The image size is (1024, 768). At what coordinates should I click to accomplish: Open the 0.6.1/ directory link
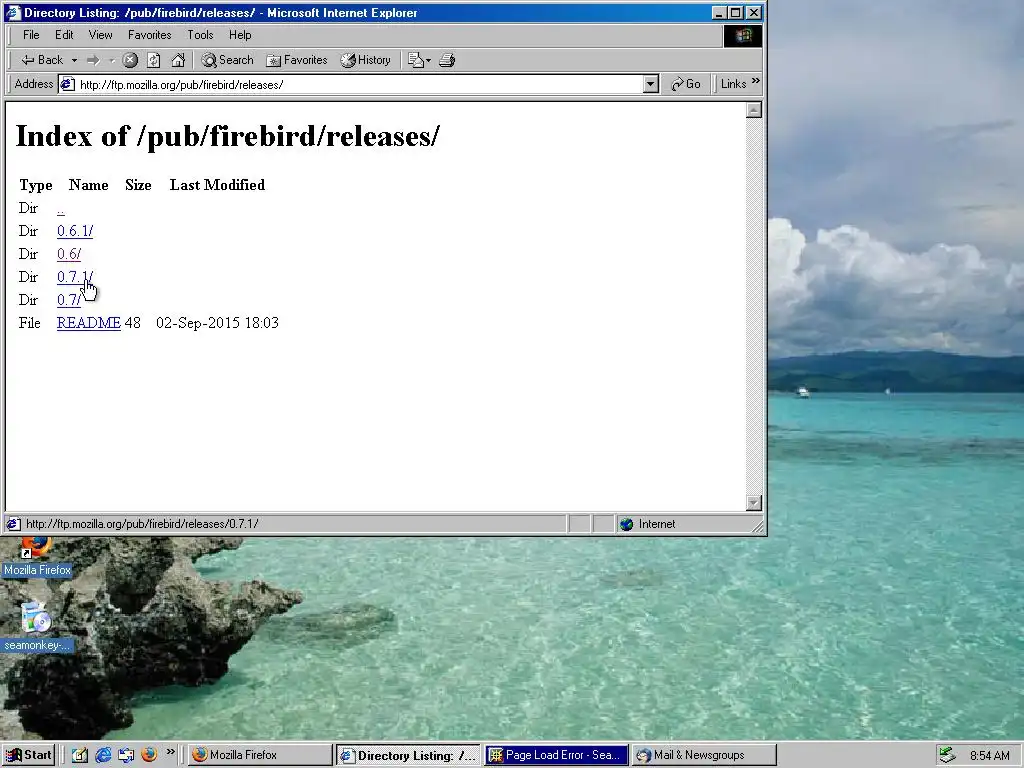click(x=75, y=231)
